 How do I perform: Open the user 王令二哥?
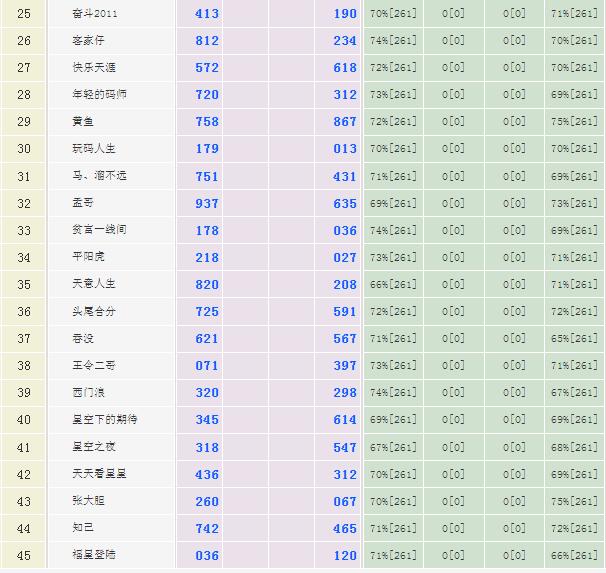pyautogui.click(x=93, y=365)
